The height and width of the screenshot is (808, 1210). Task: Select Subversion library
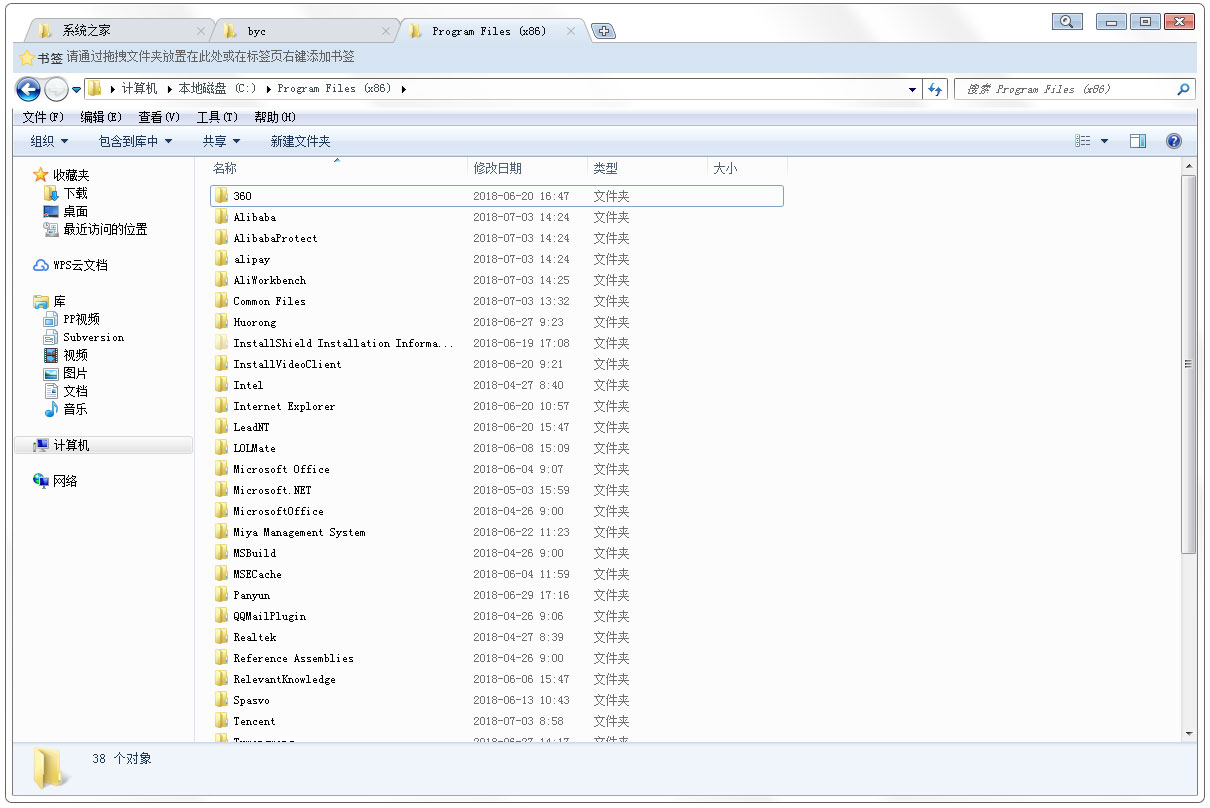[x=84, y=337]
